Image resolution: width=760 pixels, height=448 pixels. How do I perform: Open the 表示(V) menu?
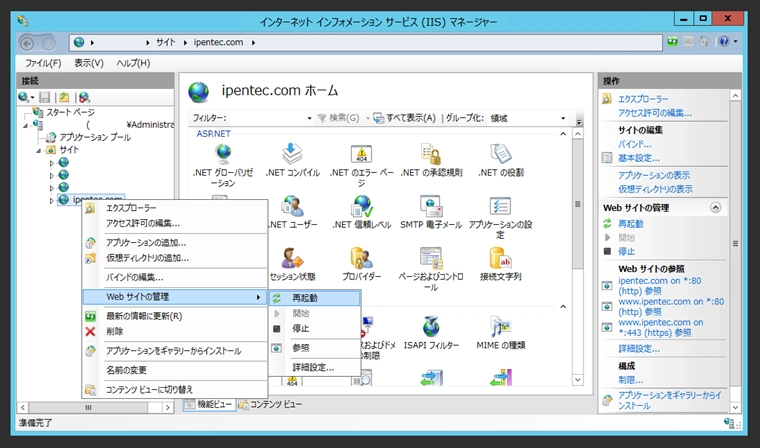pos(89,63)
